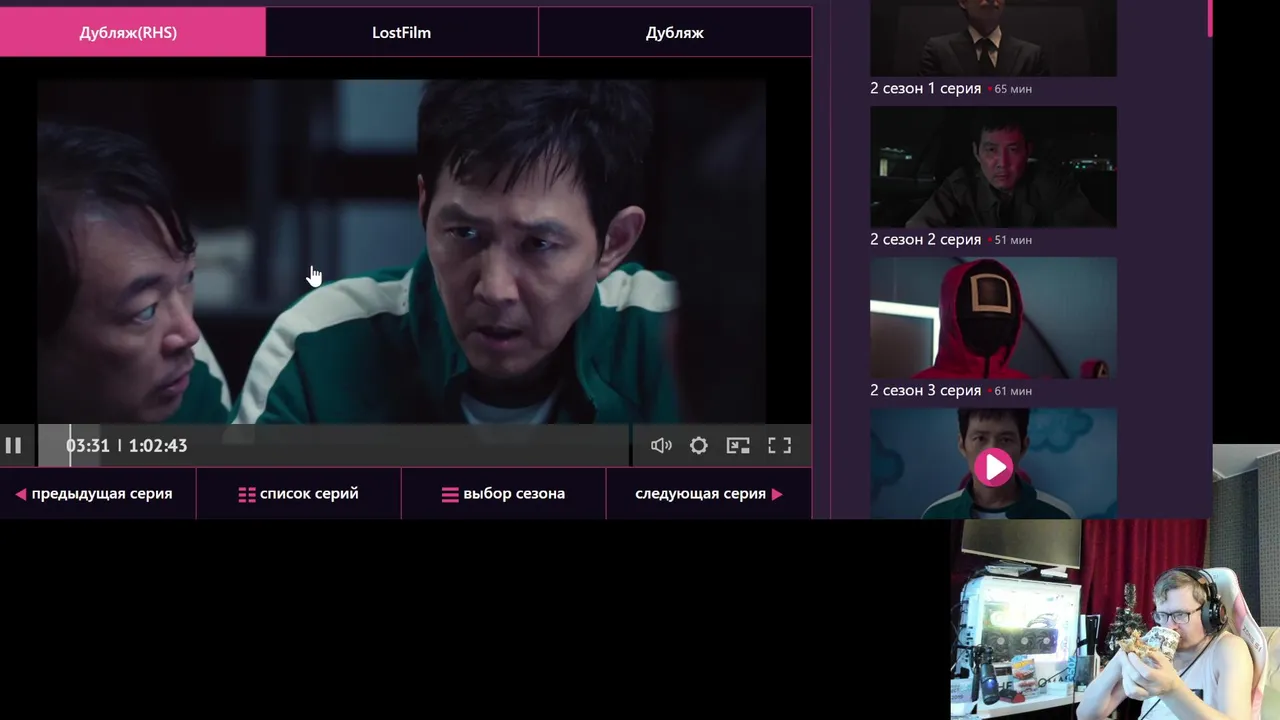Click the '2 сезон 1 серия' title
The width and height of the screenshot is (1280, 720).
925,88
